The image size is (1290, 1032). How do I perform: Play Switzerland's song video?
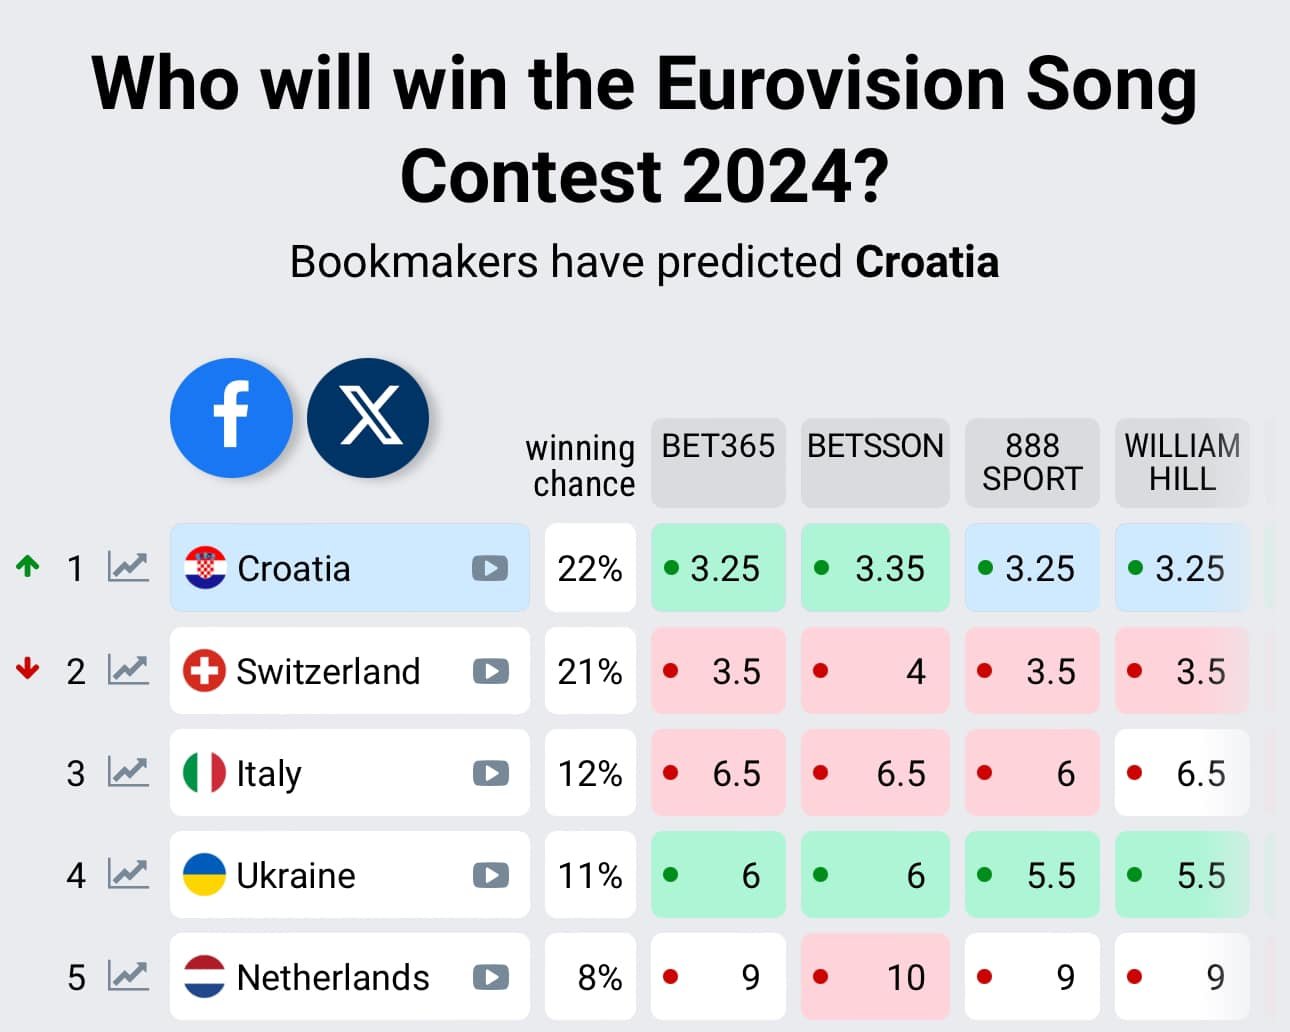490,671
